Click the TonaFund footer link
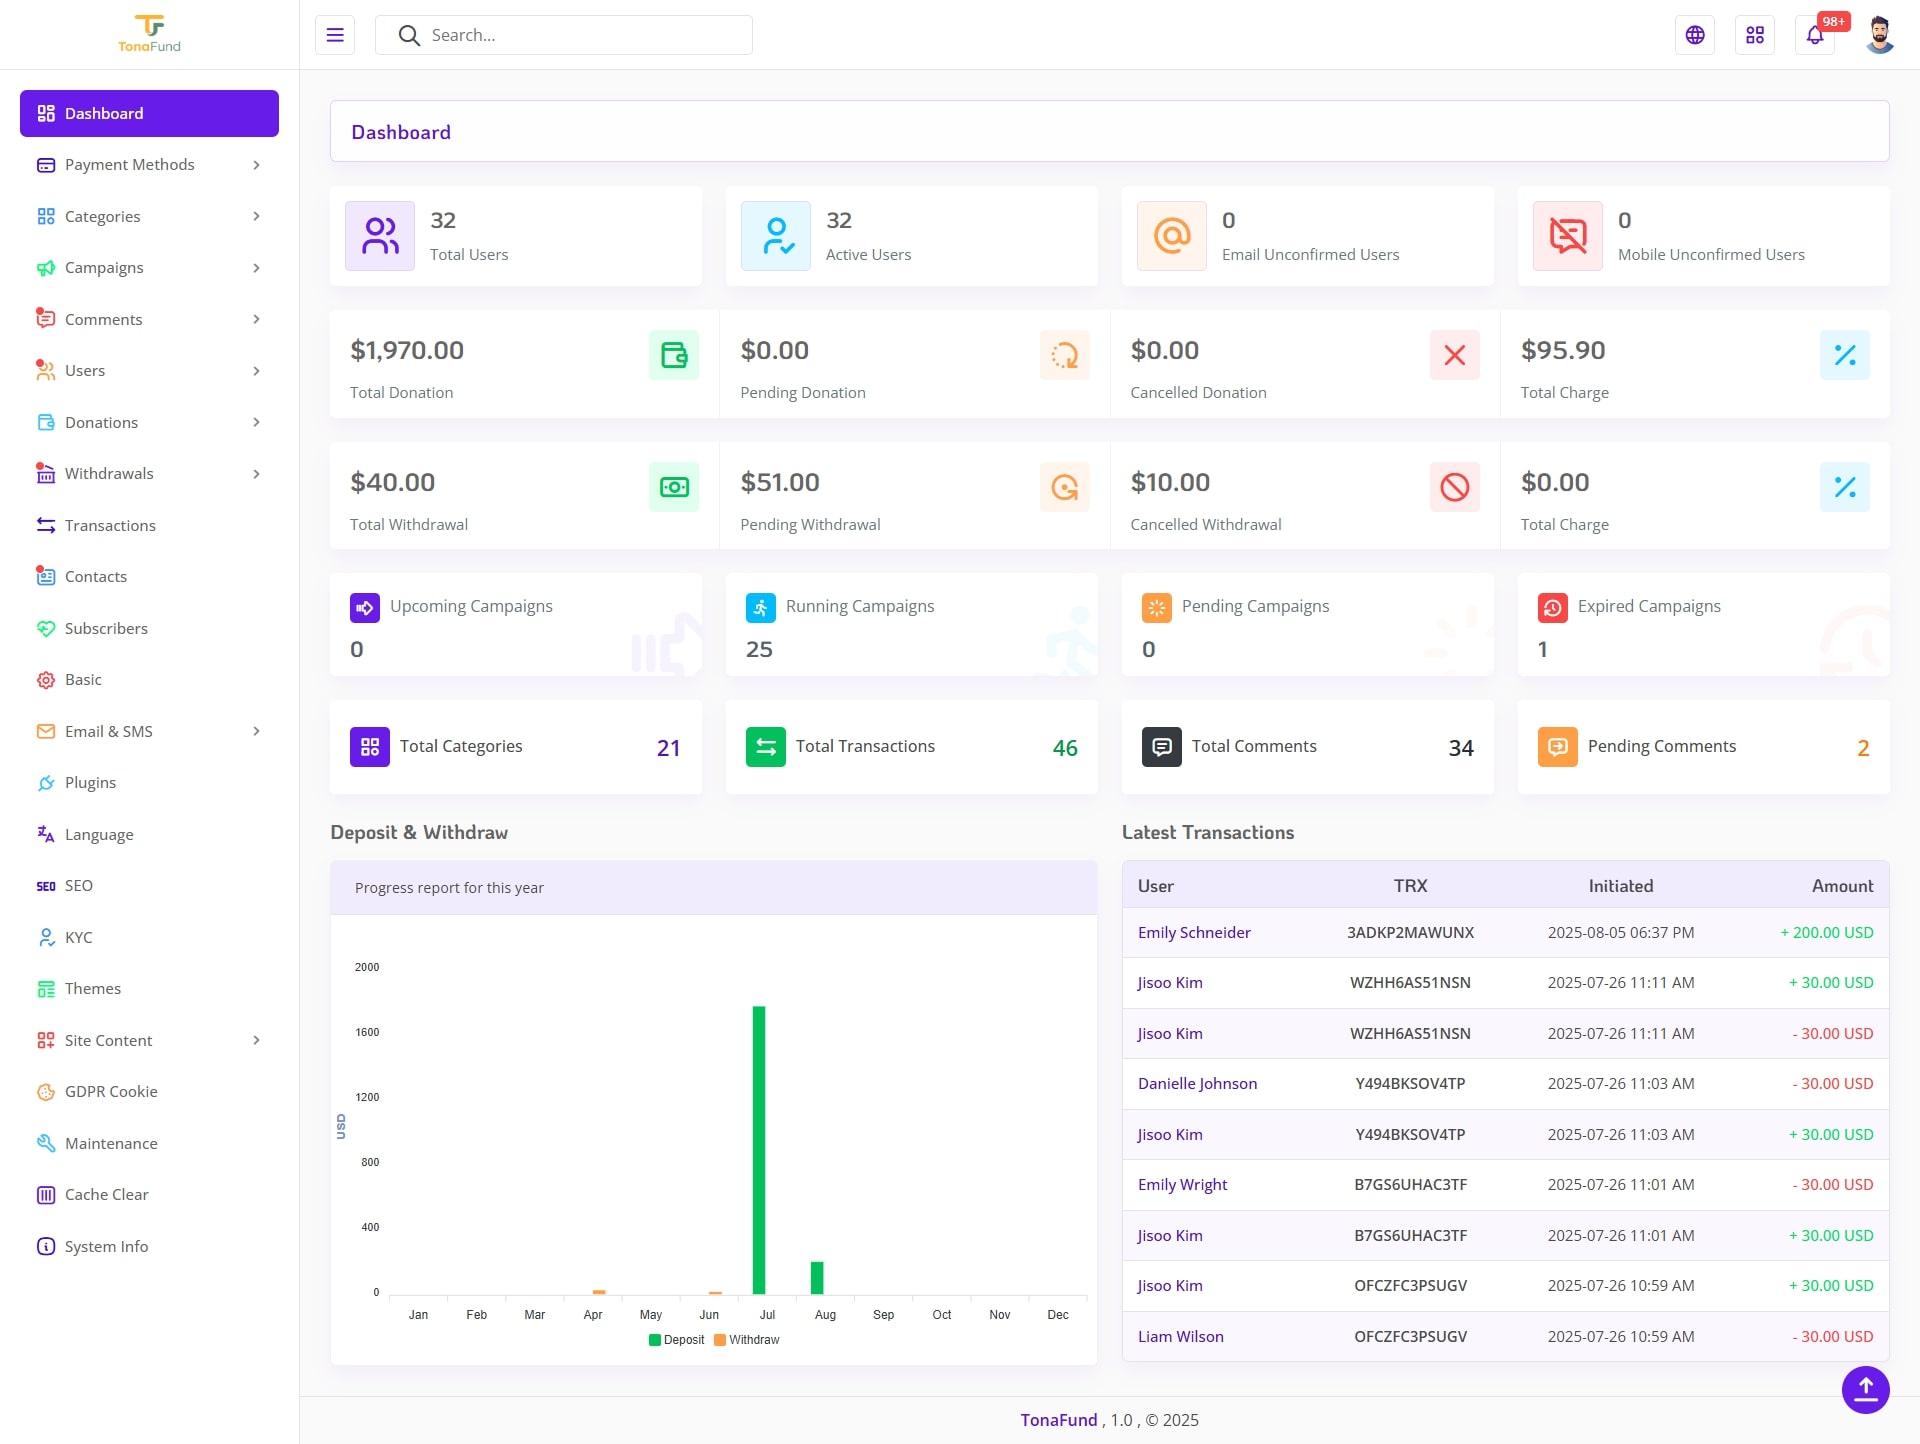 pyautogui.click(x=1058, y=1420)
